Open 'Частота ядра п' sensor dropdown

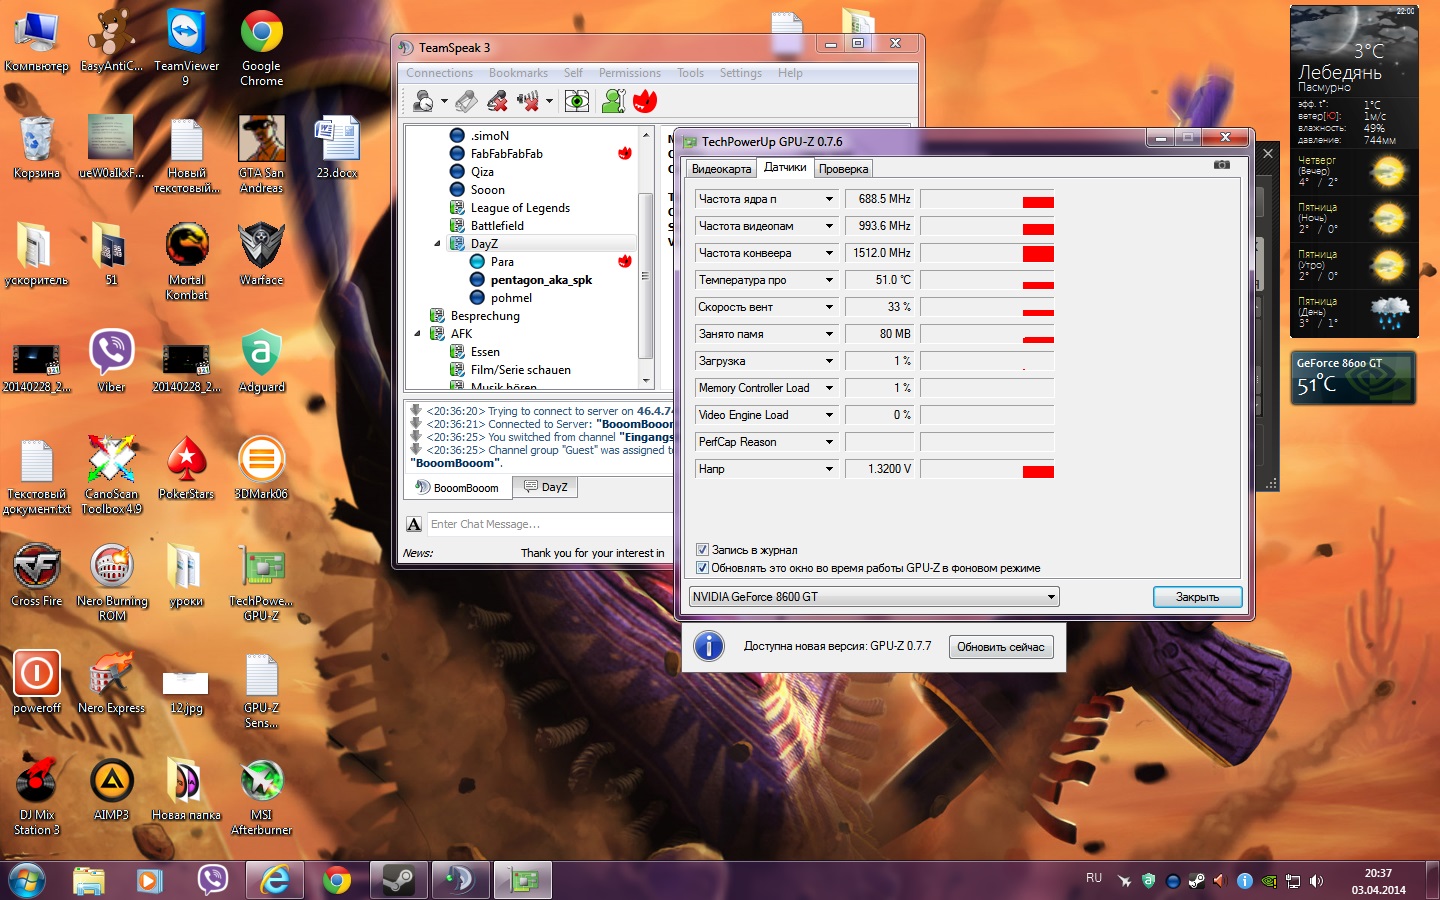(x=829, y=199)
